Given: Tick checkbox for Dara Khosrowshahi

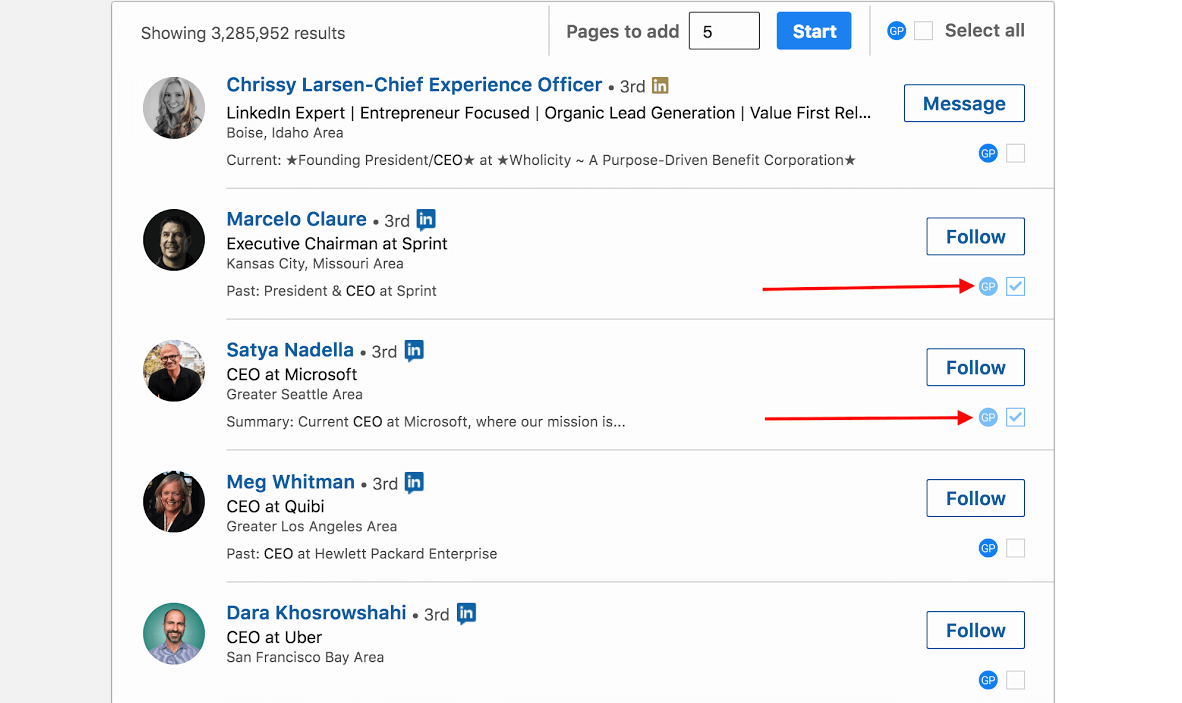Looking at the screenshot, I should 1015,680.
